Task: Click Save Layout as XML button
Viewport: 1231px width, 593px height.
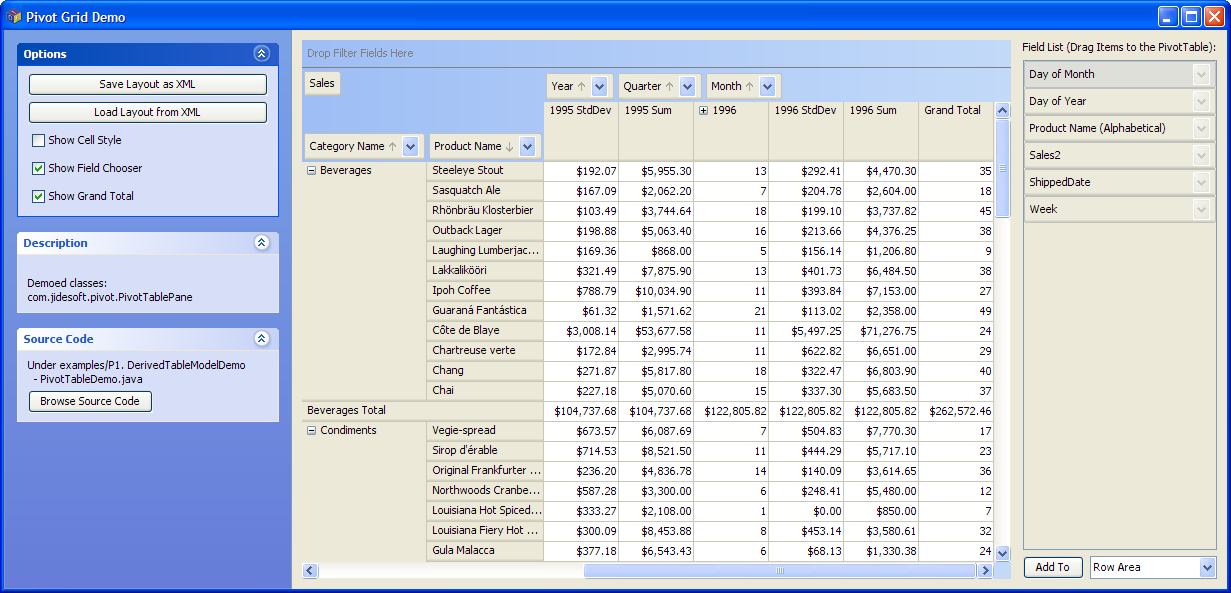Action: (x=147, y=85)
